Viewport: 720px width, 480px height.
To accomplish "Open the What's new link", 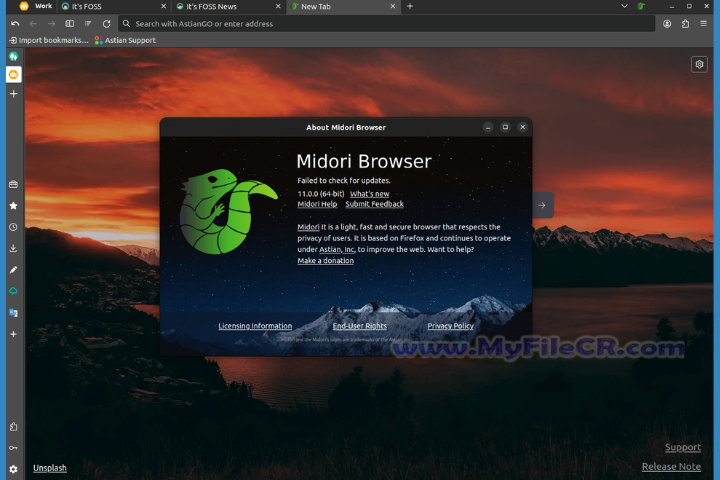I will tap(370, 194).
